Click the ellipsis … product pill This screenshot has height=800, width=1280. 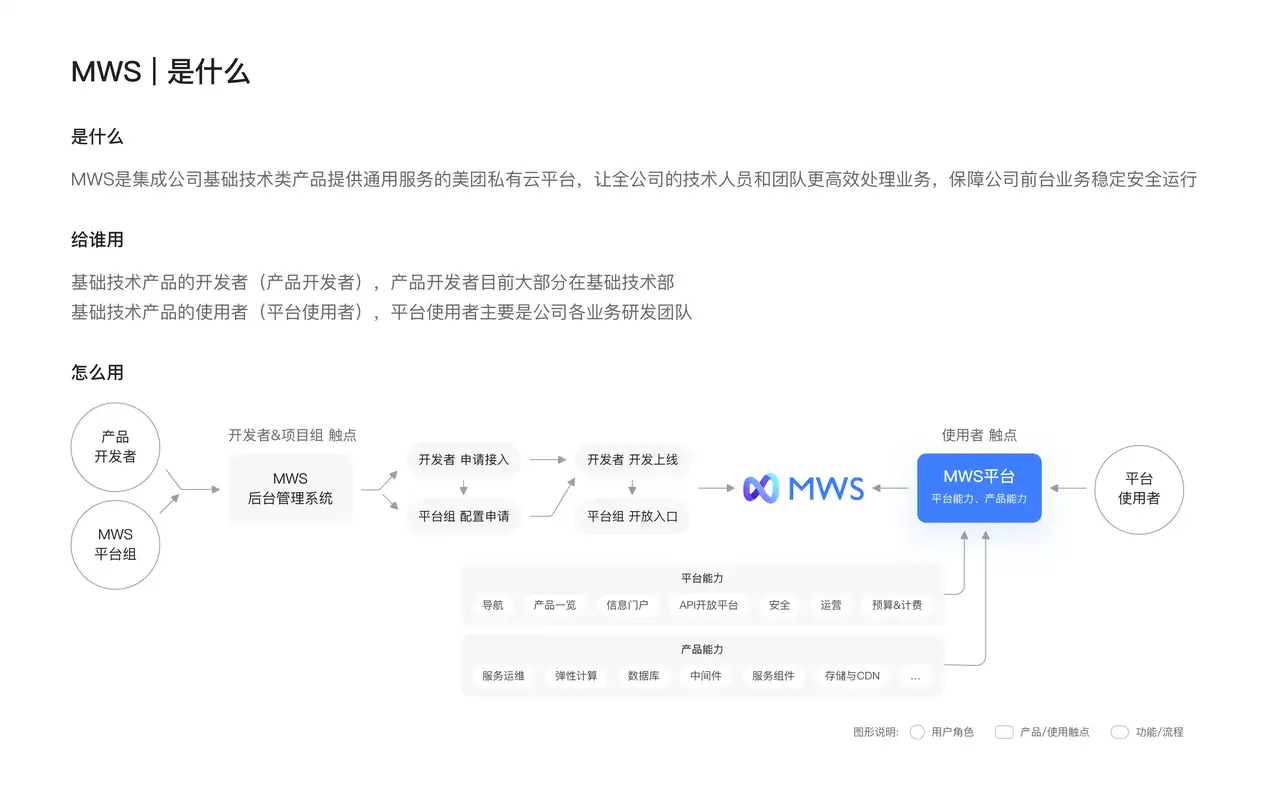(915, 676)
